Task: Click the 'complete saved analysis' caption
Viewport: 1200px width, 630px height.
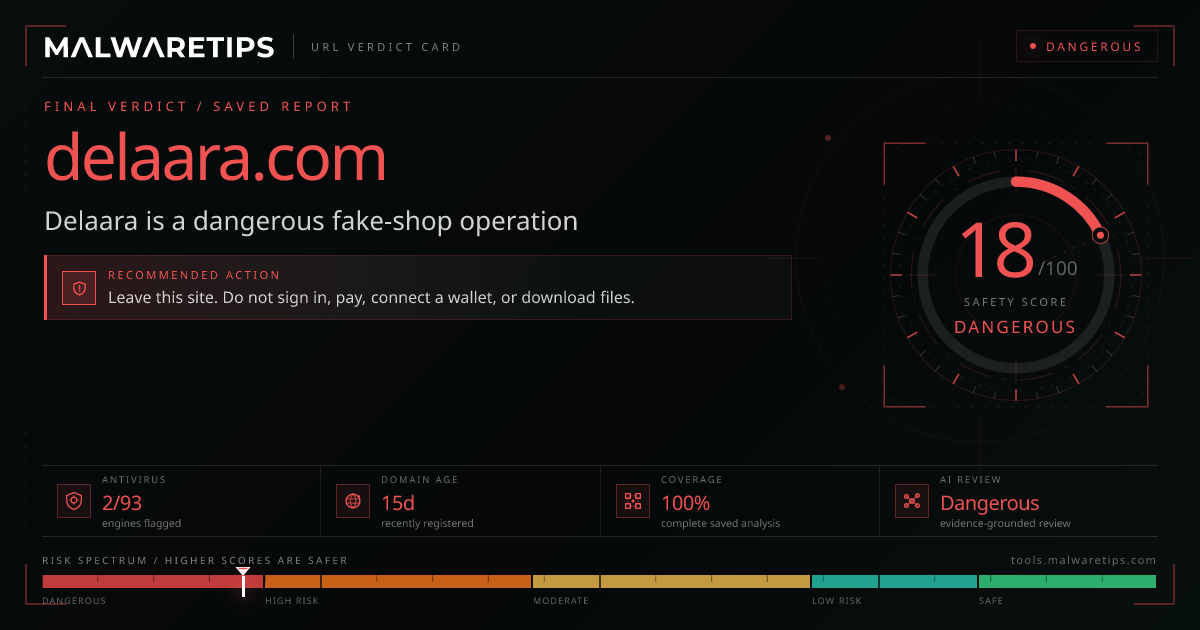Action: point(720,523)
